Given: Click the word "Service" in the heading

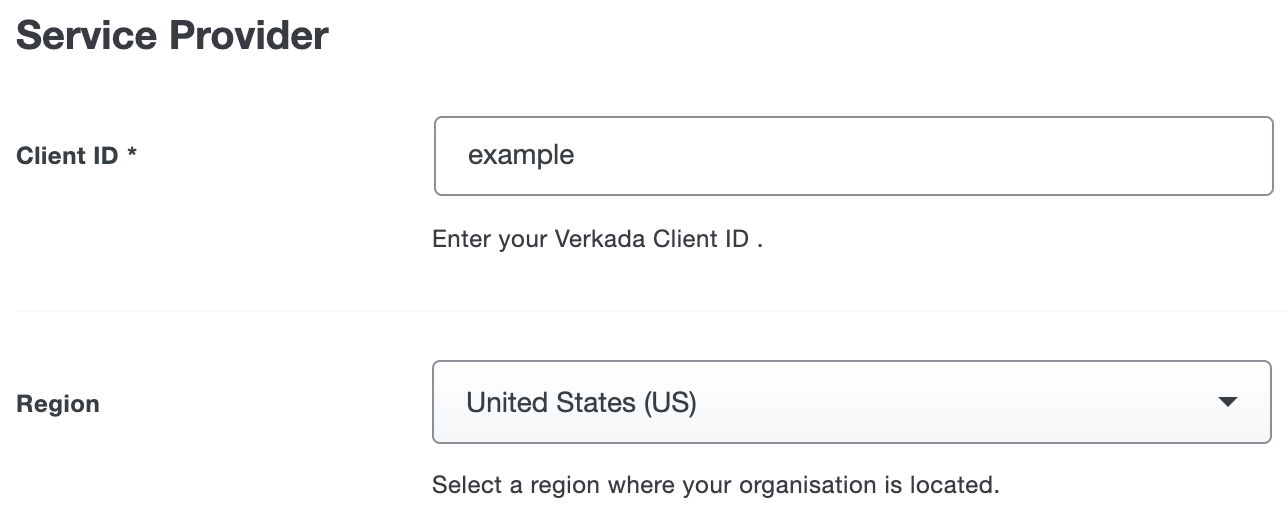Looking at the screenshot, I should click(x=84, y=36).
